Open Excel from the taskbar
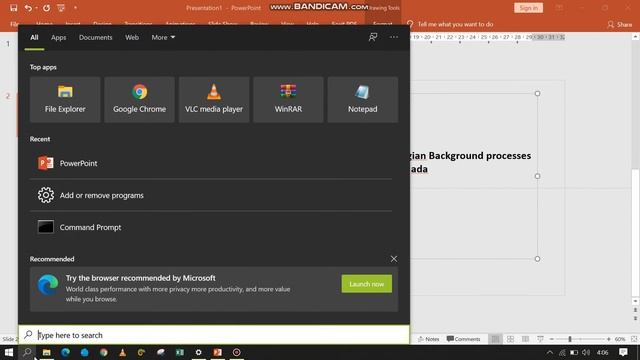This screenshot has width=640, height=360. (x=180, y=352)
